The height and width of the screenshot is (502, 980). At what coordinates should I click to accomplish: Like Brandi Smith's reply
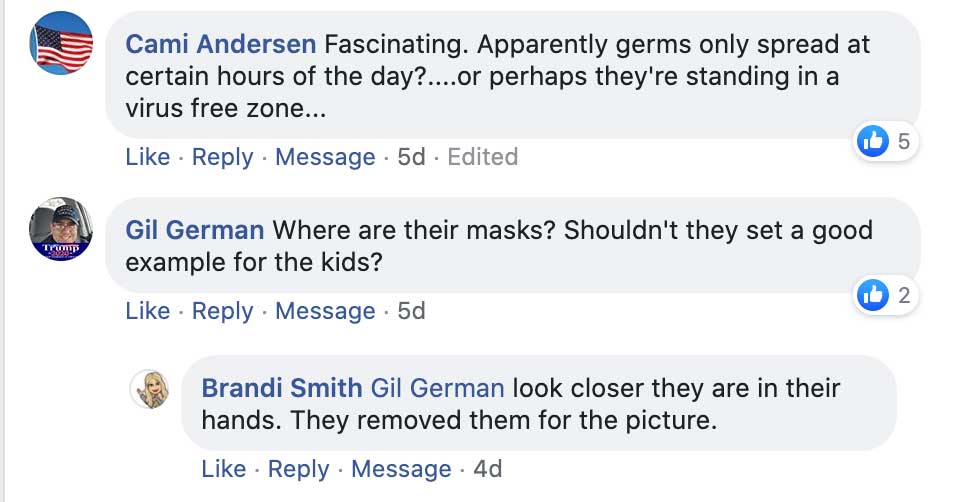(223, 469)
